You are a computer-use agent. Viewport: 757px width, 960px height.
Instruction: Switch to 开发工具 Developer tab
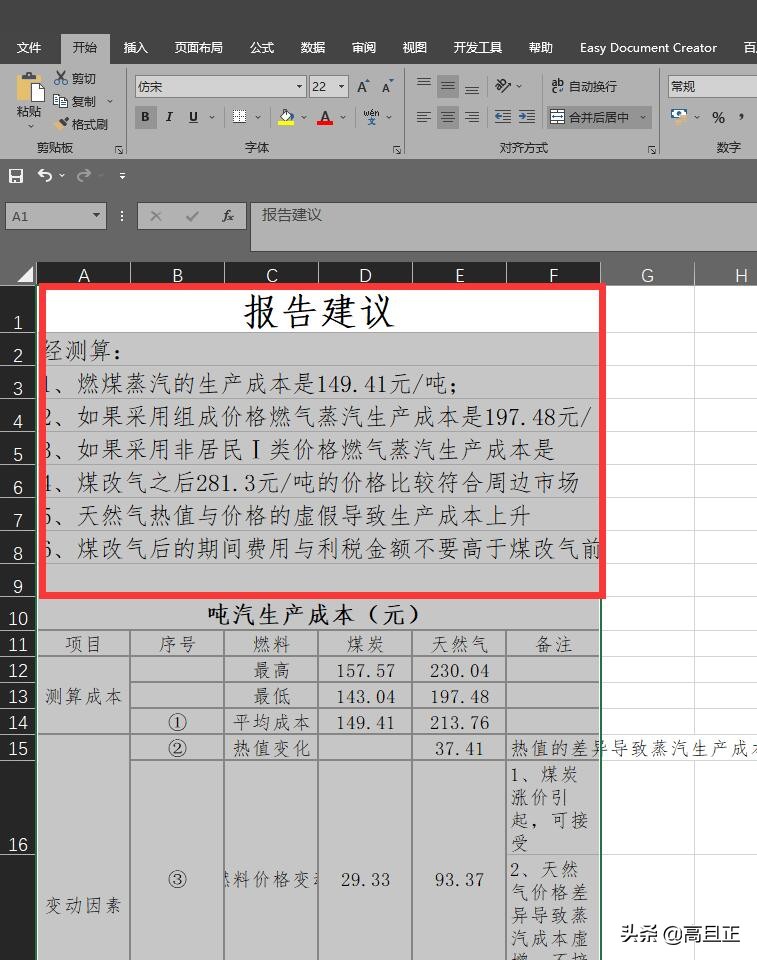coord(478,48)
